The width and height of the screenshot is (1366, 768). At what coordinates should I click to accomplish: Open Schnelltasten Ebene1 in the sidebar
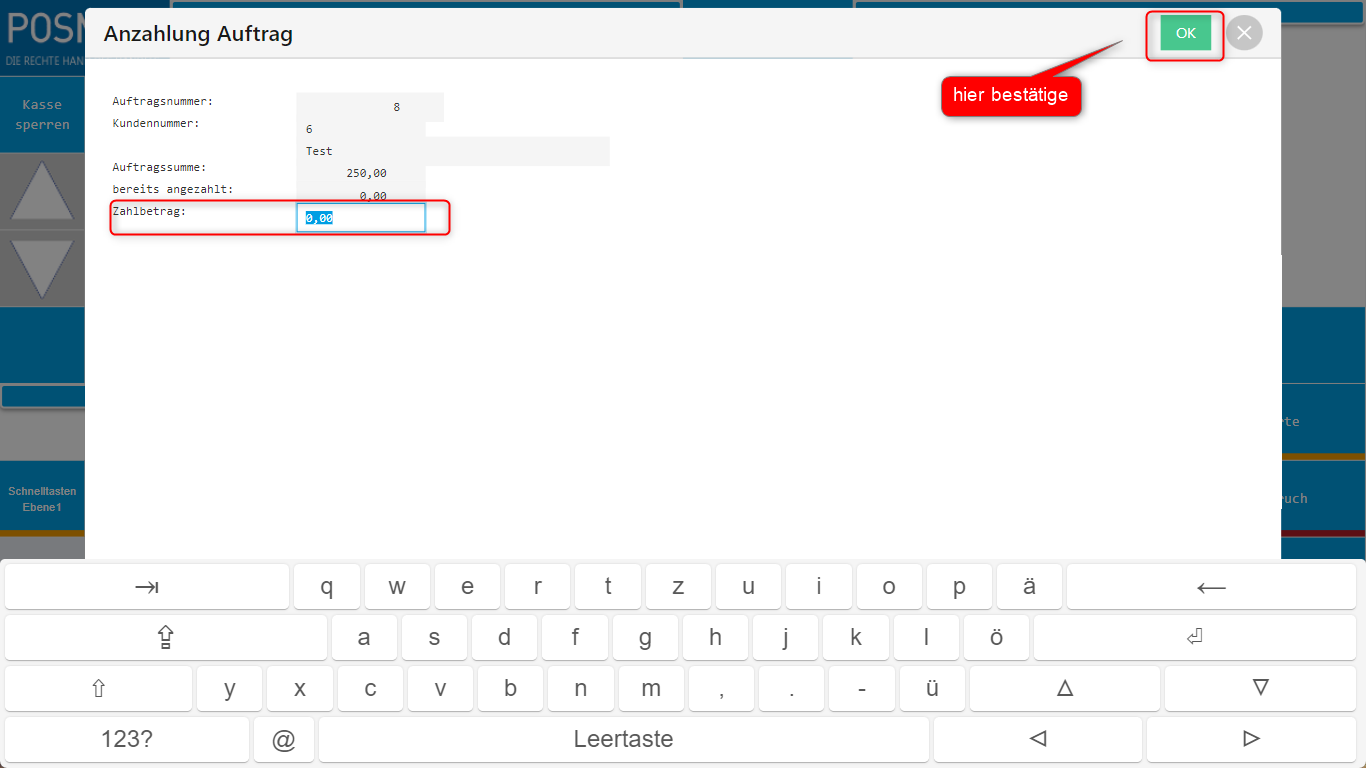tap(42, 499)
